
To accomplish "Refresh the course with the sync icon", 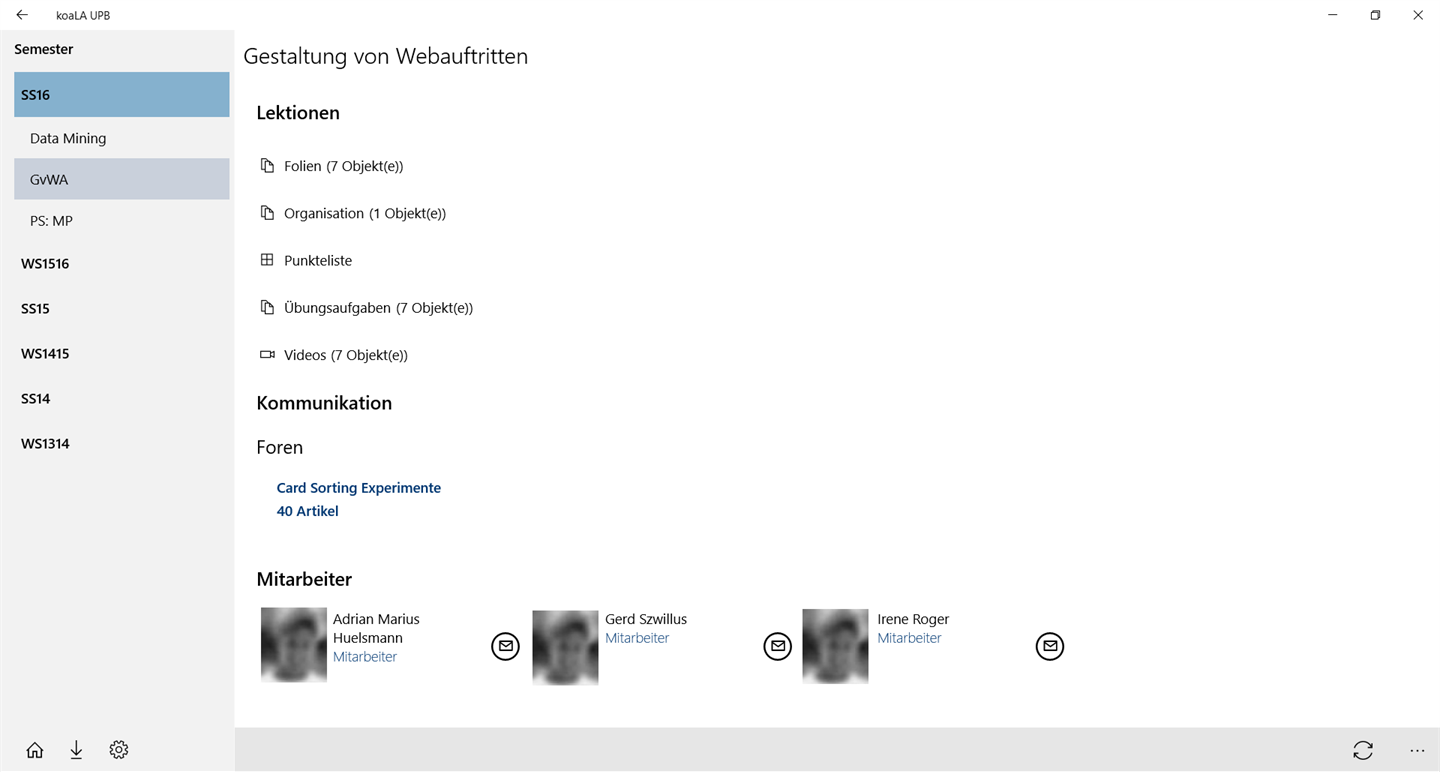I will [1362, 750].
